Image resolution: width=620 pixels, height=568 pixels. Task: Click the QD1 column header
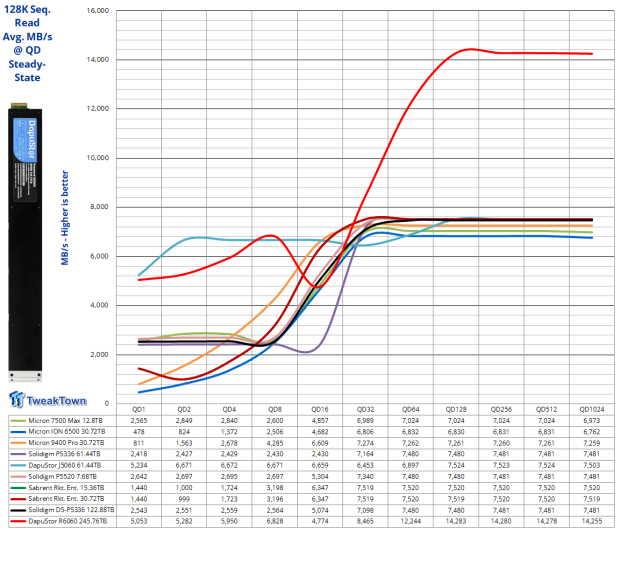[139, 409]
